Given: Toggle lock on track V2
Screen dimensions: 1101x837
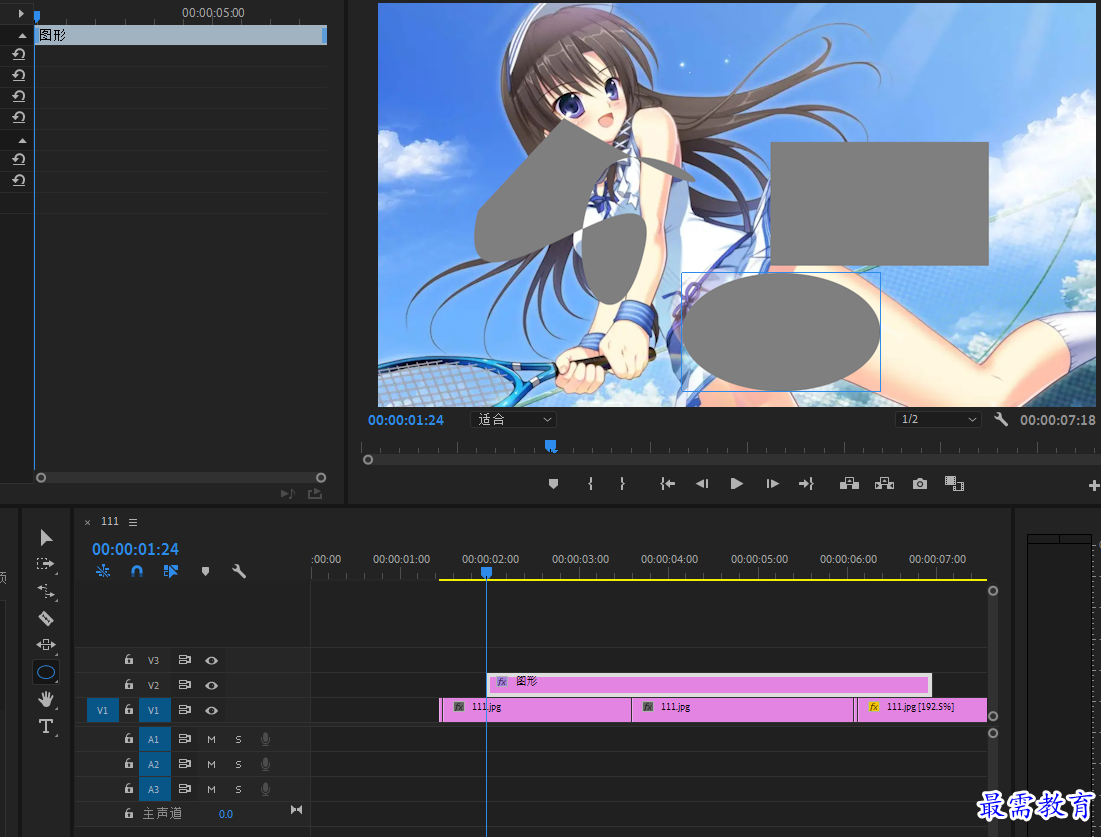Looking at the screenshot, I should click(128, 685).
